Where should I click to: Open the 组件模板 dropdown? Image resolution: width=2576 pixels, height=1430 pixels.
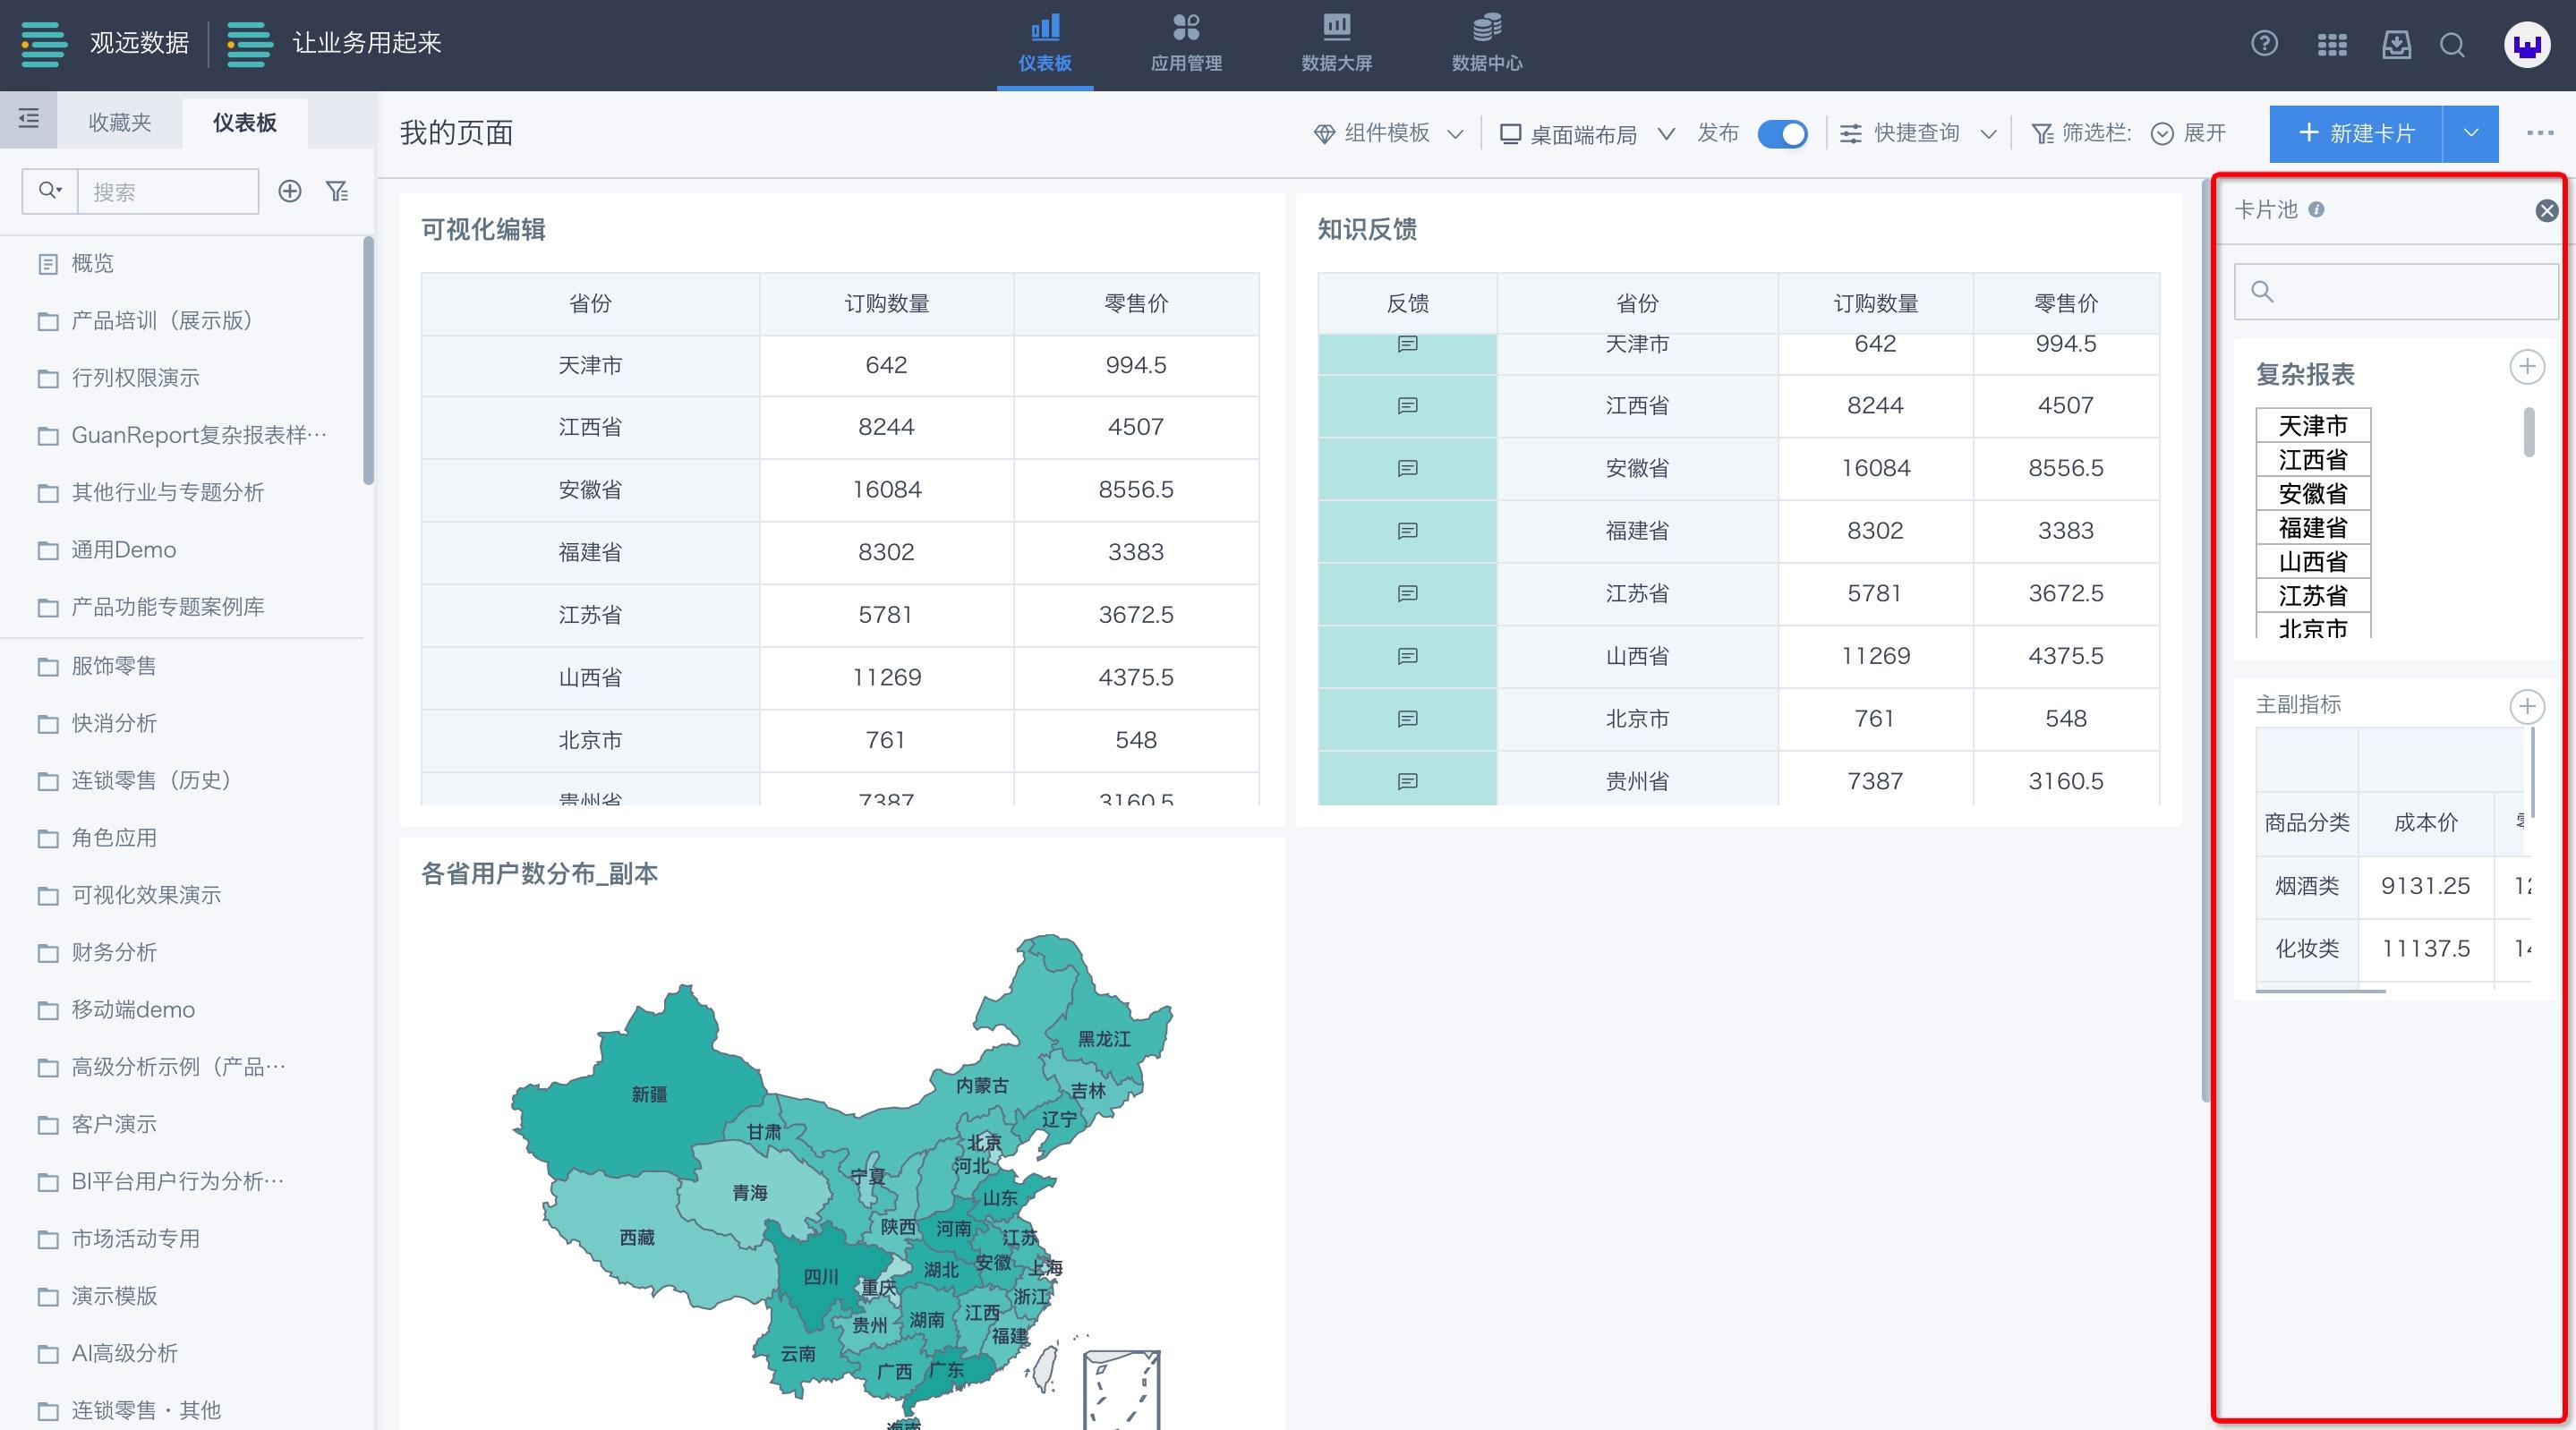click(x=1388, y=133)
